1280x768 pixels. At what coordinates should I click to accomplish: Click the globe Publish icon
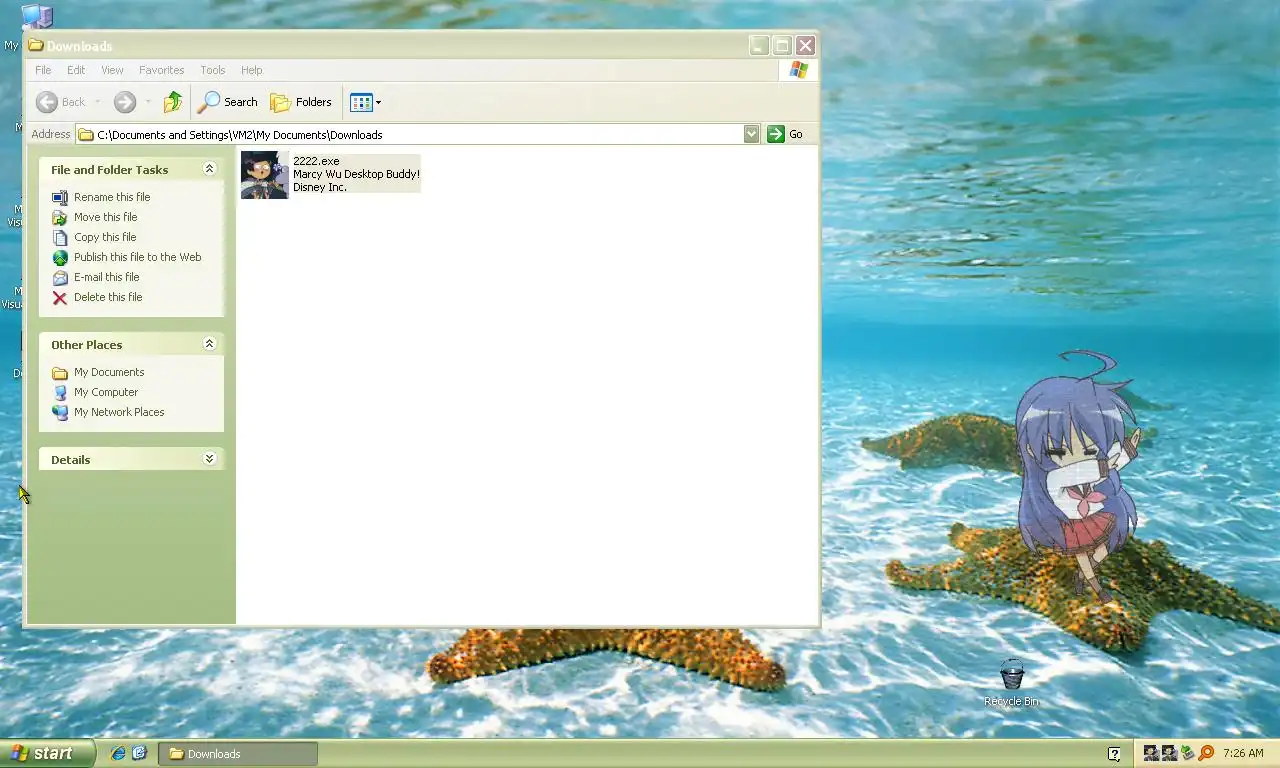click(60, 257)
